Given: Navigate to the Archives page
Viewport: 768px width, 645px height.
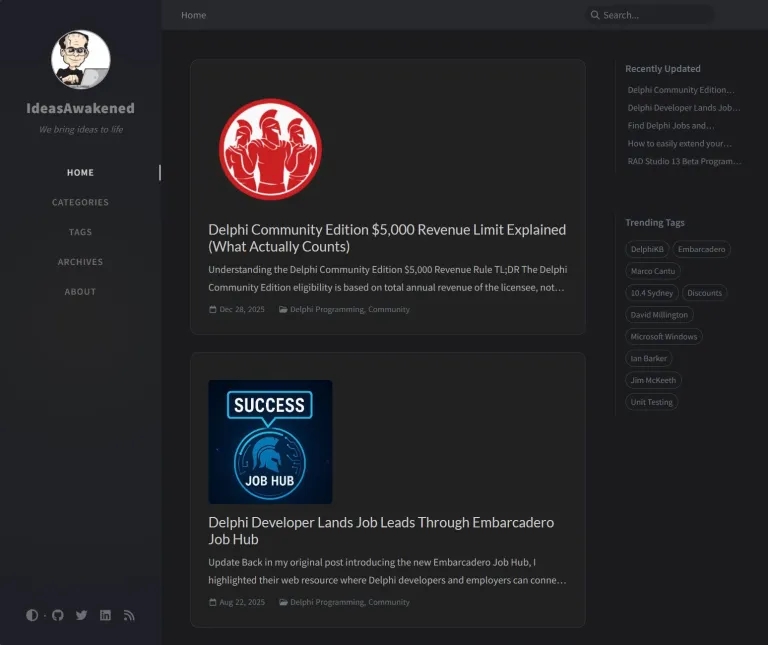Looking at the screenshot, I should pyautogui.click(x=80, y=262).
